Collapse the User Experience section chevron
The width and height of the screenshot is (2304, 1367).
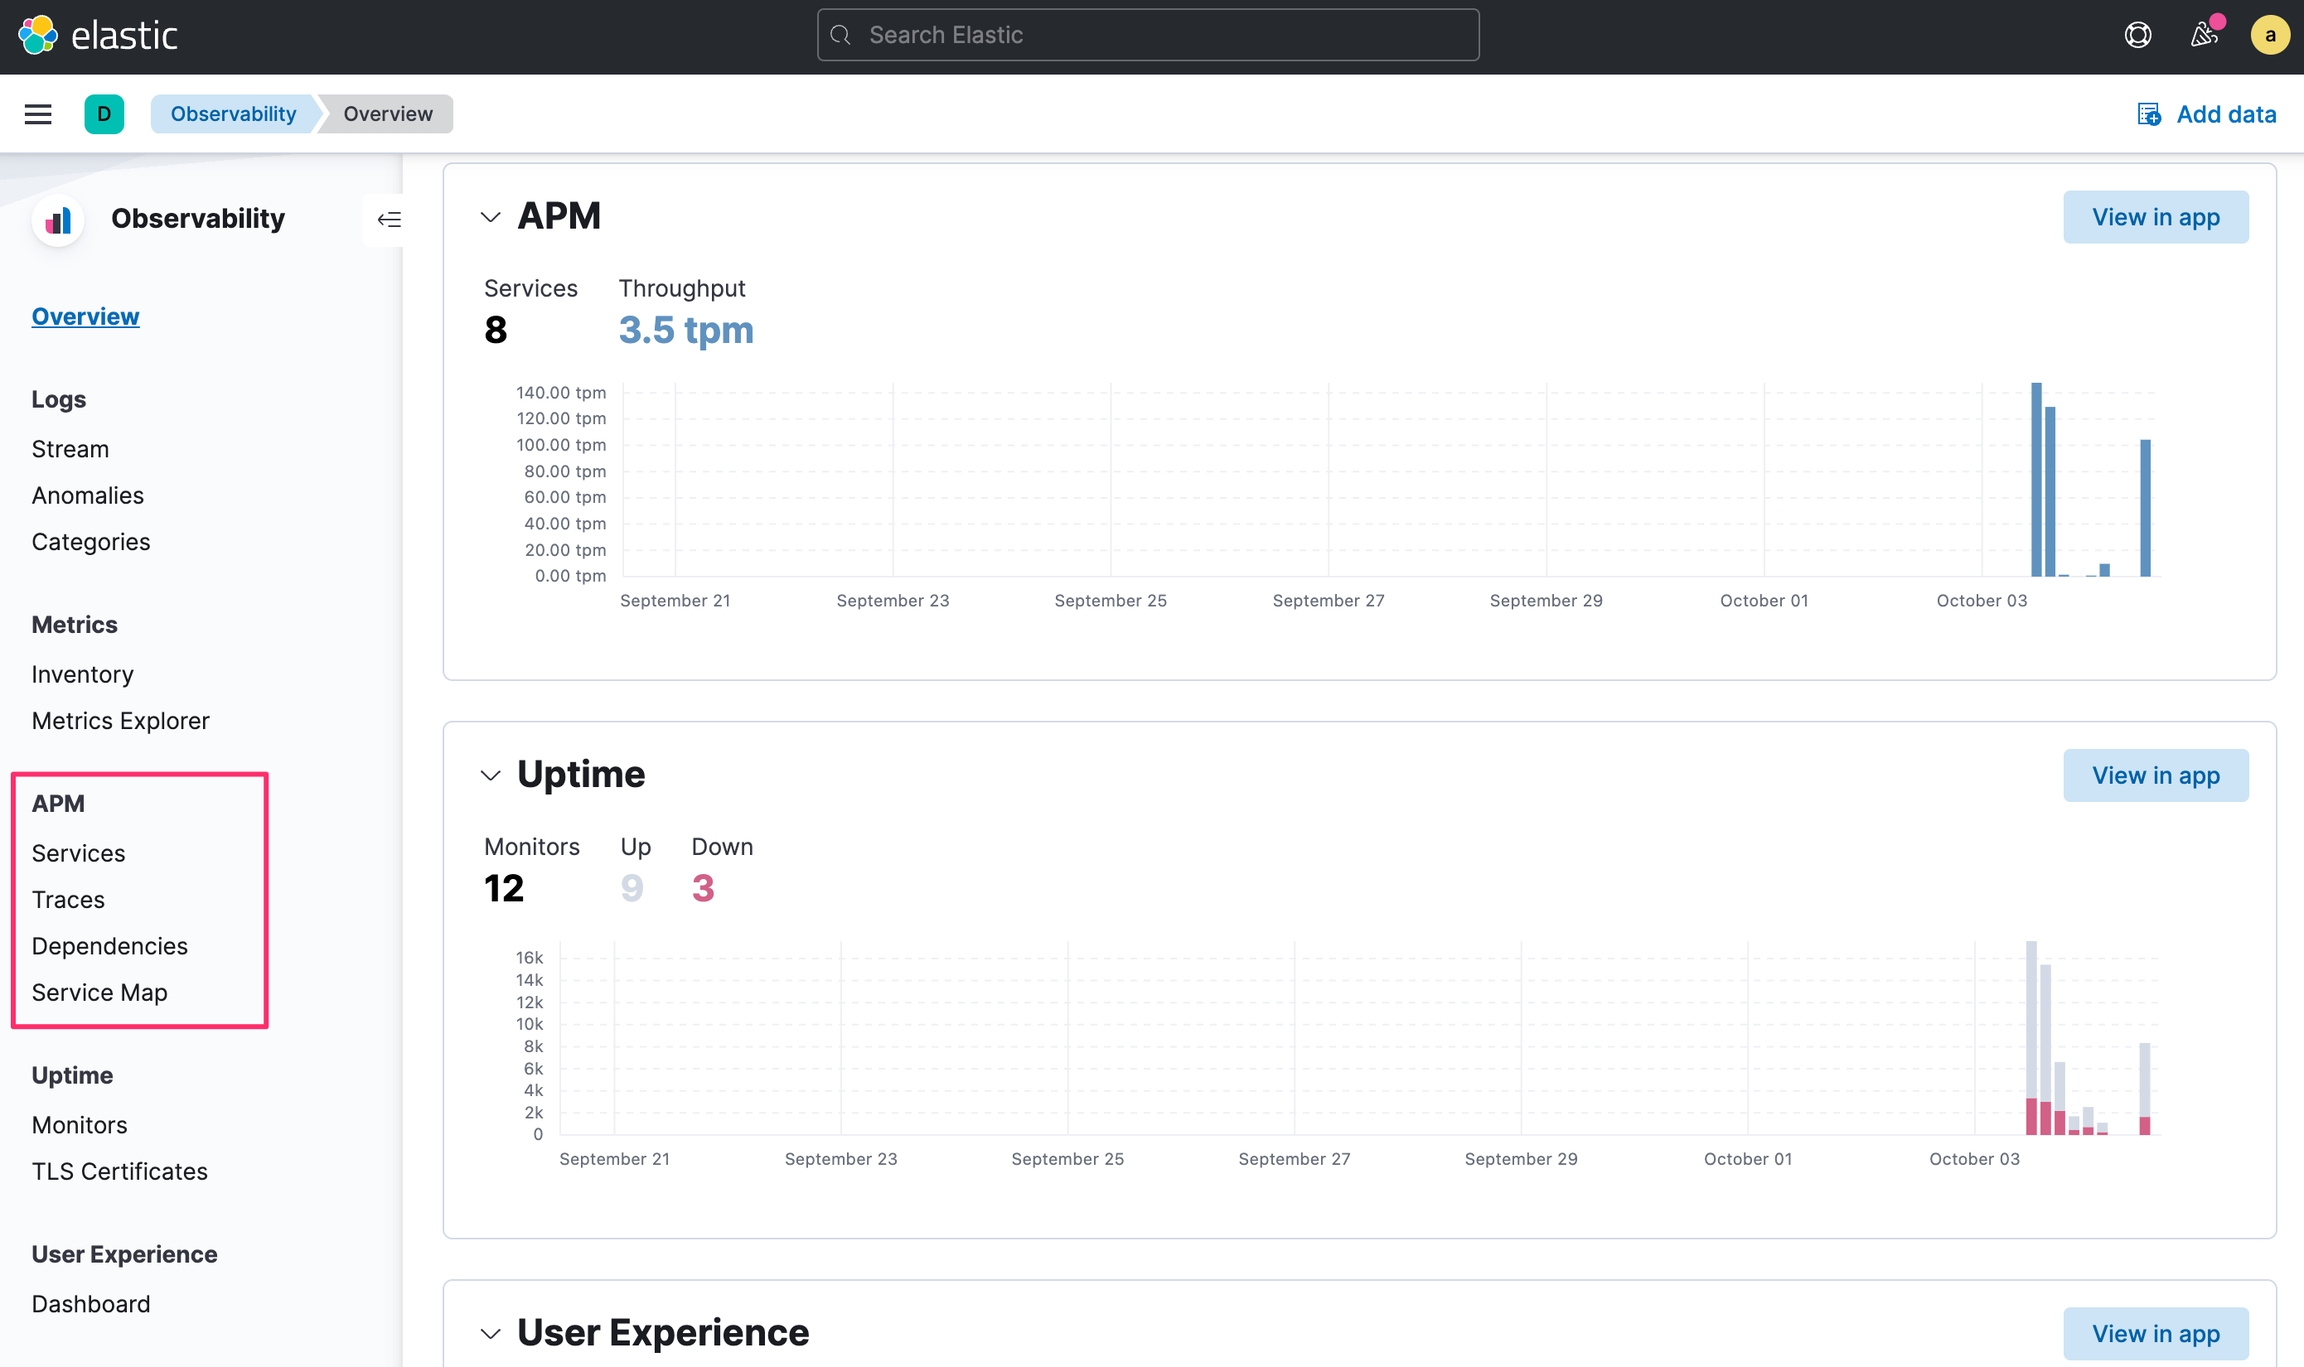pyautogui.click(x=490, y=1333)
